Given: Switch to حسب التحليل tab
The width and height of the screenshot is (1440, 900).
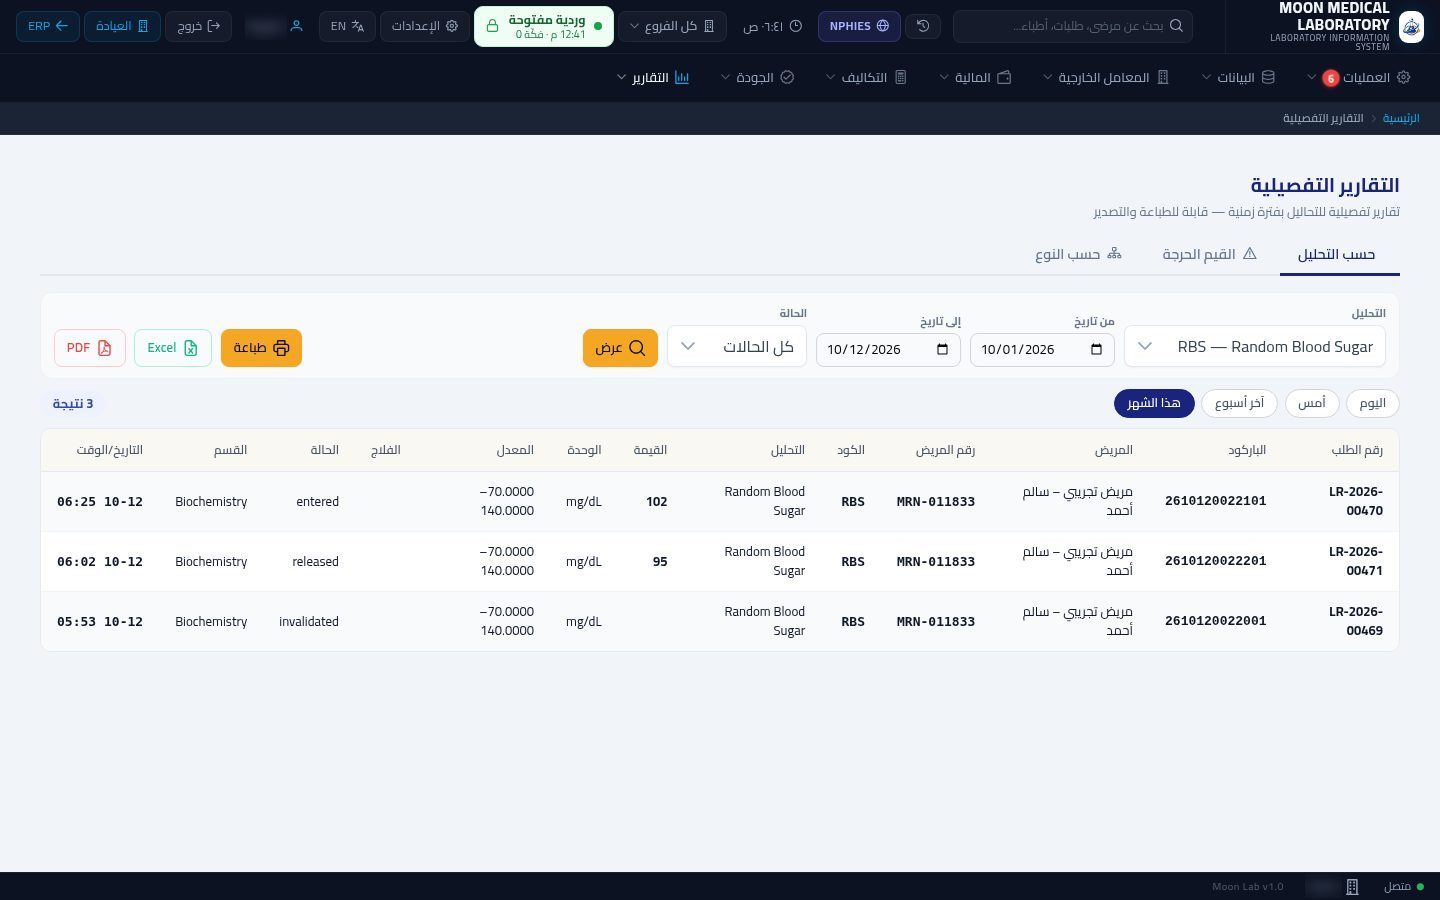Looking at the screenshot, I should pos(1339,254).
